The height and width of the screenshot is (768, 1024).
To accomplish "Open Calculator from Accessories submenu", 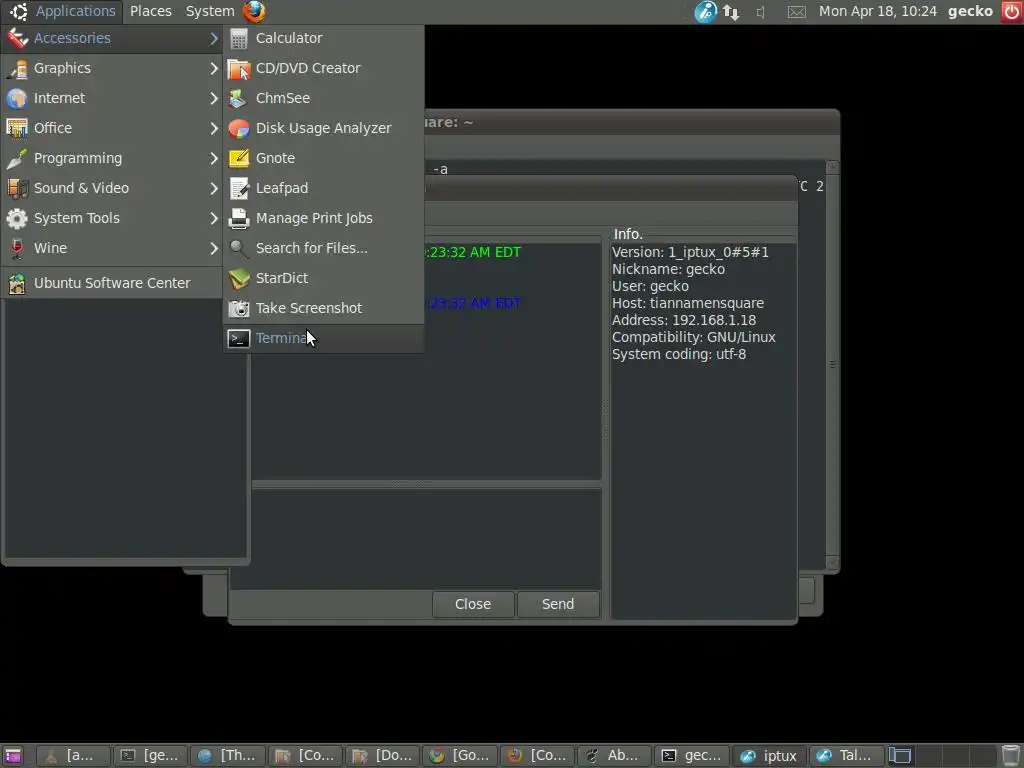I will click(x=323, y=38).
